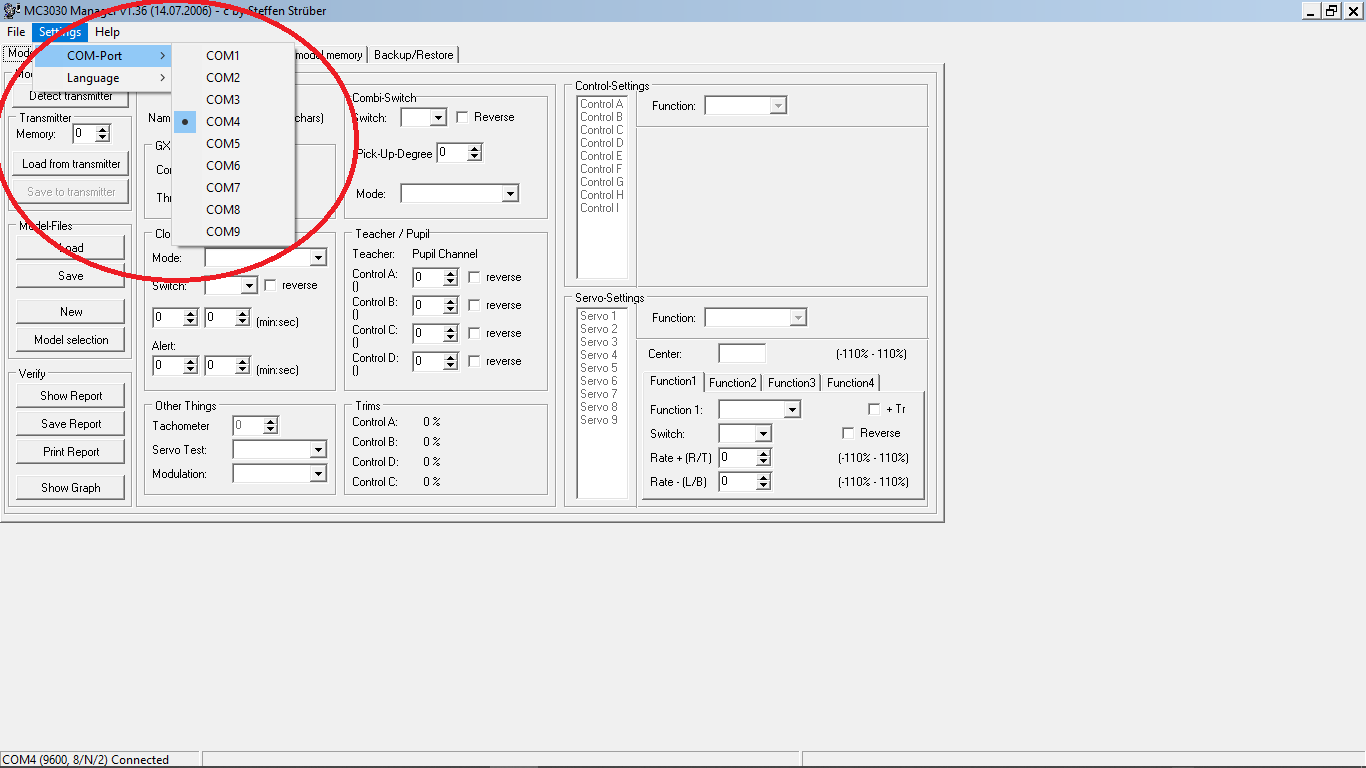Open the Help menu
Screen dimensions: 1366x768
click(107, 32)
